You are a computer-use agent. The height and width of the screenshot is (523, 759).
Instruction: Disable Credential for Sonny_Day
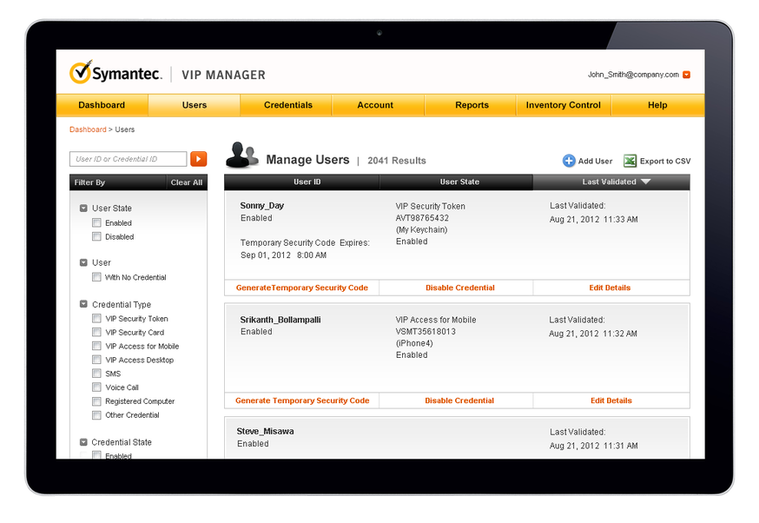point(460,288)
